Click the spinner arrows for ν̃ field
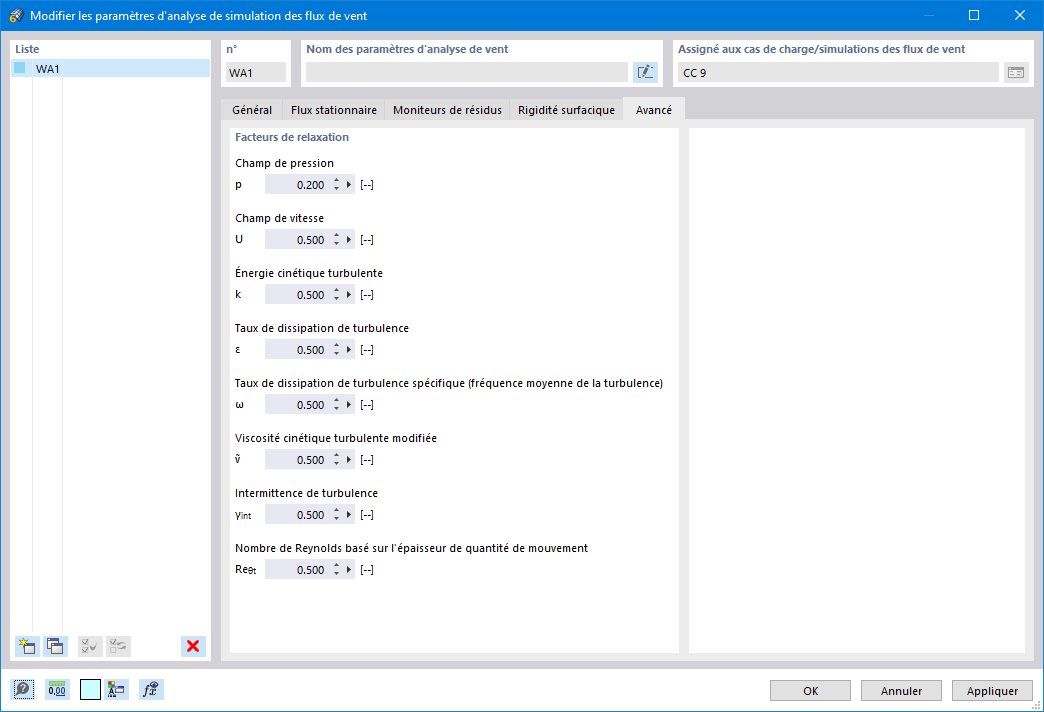Screen dimensions: 1044x712 337,460
